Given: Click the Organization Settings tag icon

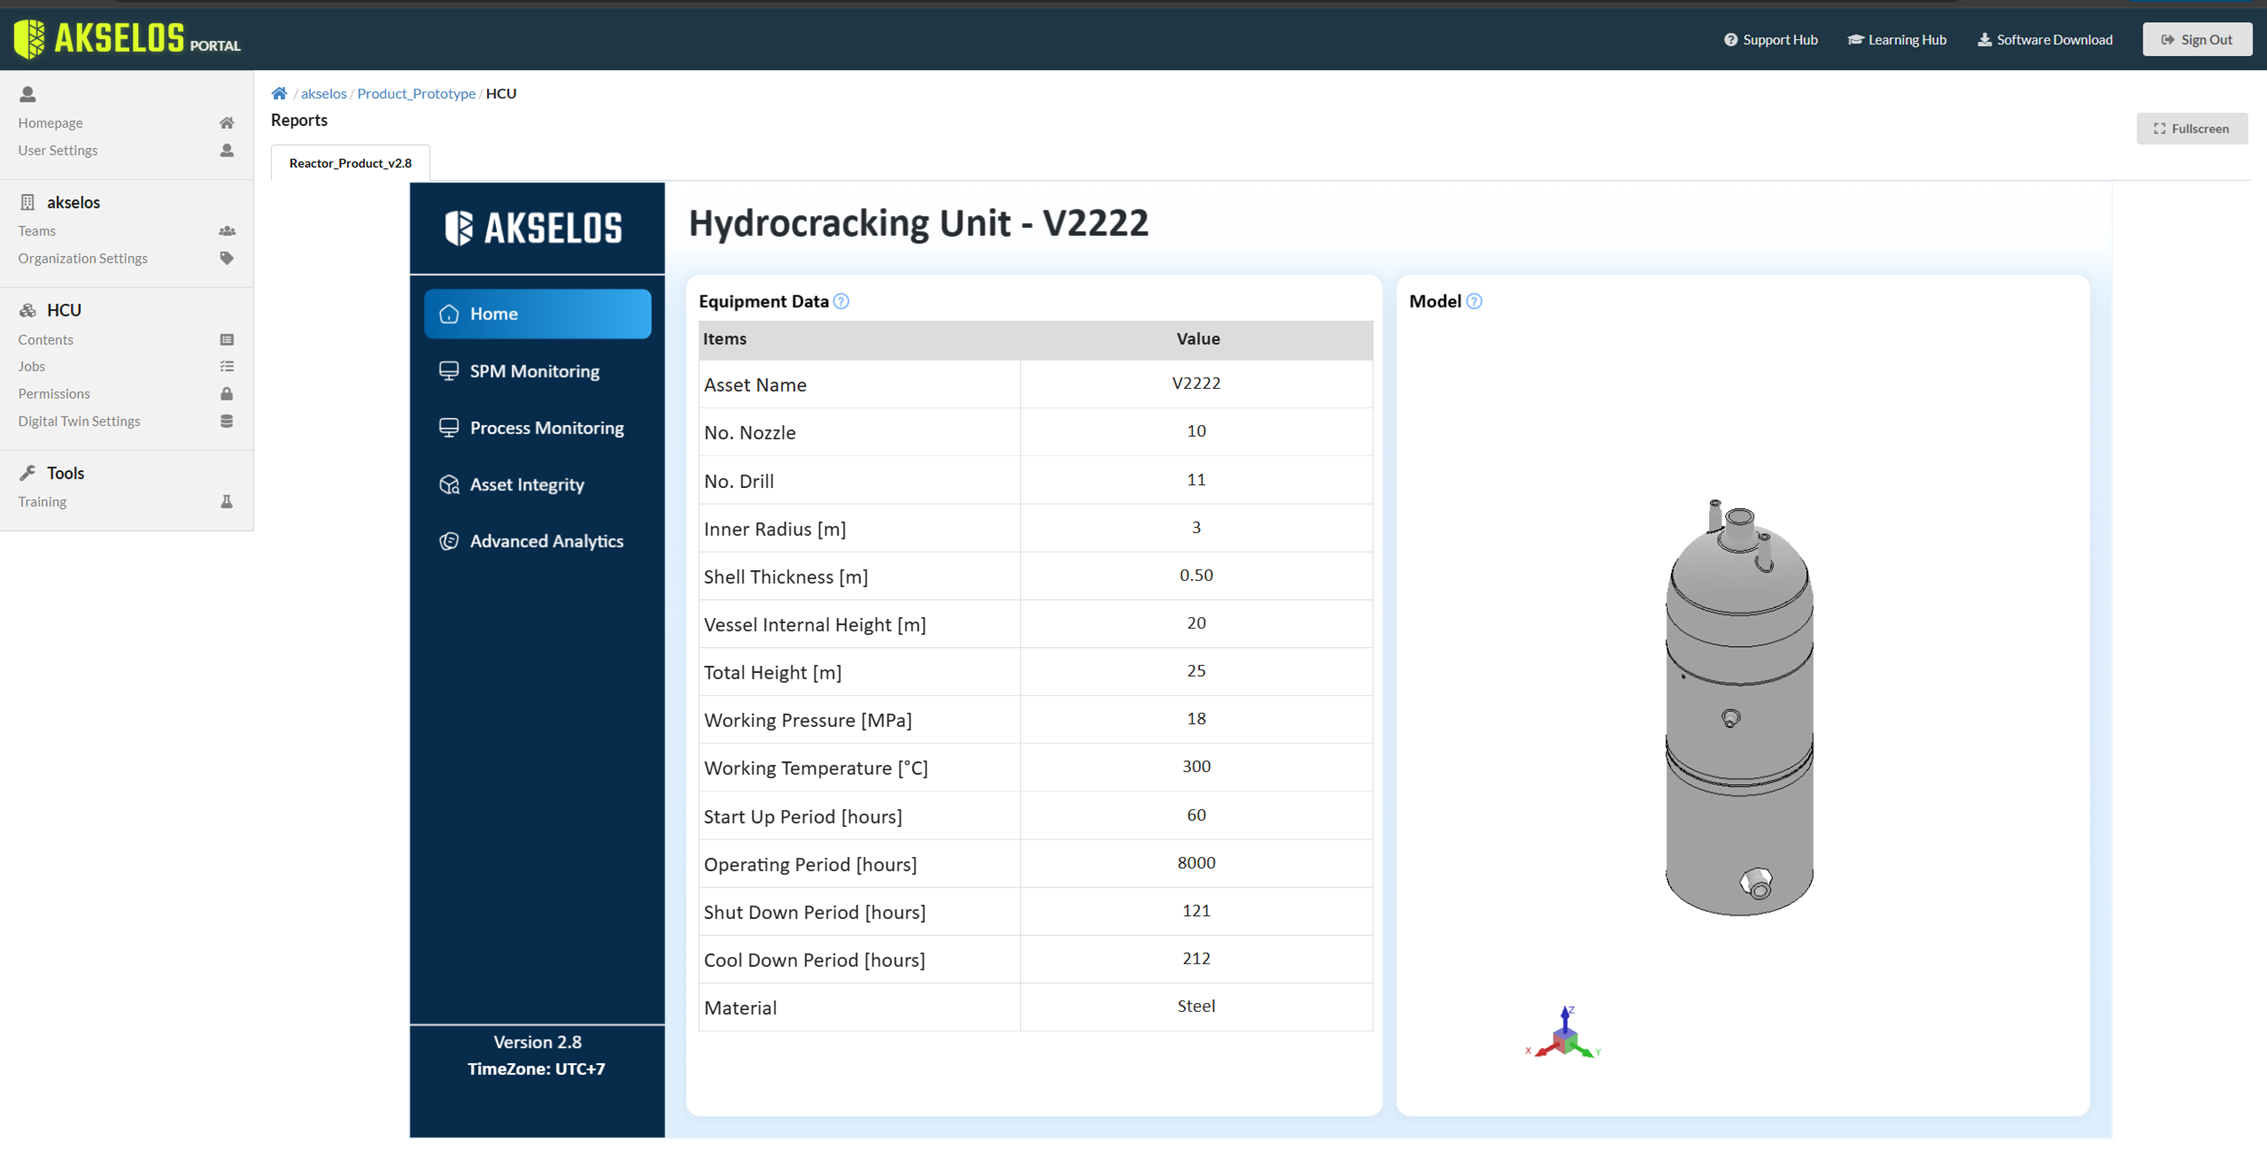Looking at the screenshot, I should tap(227, 258).
